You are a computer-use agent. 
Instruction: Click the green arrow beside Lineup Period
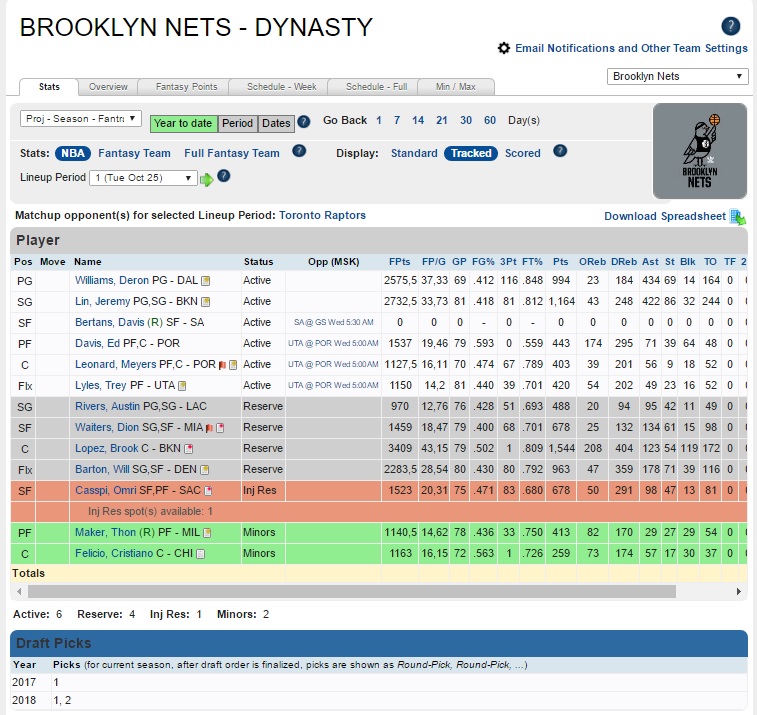pos(207,180)
